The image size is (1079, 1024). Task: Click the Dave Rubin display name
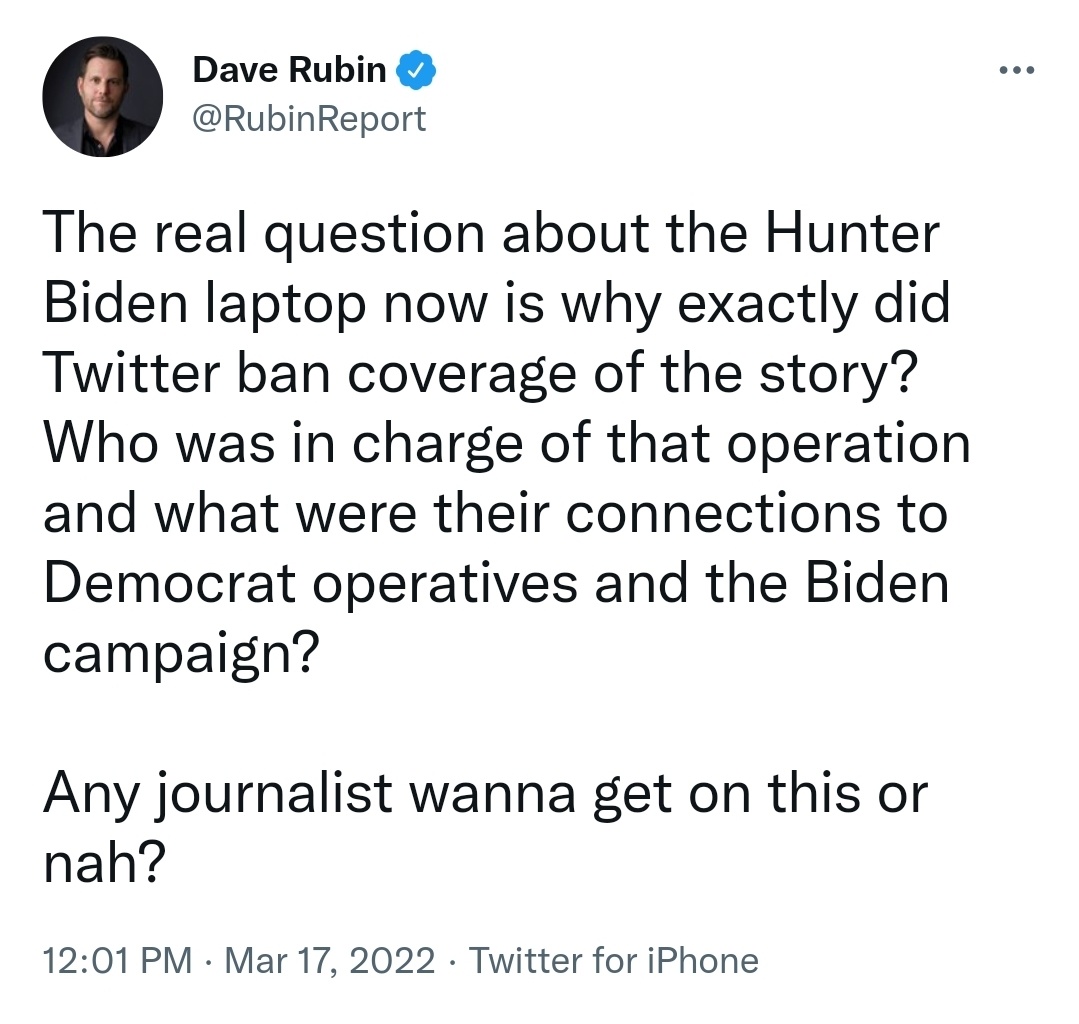click(289, 70)
